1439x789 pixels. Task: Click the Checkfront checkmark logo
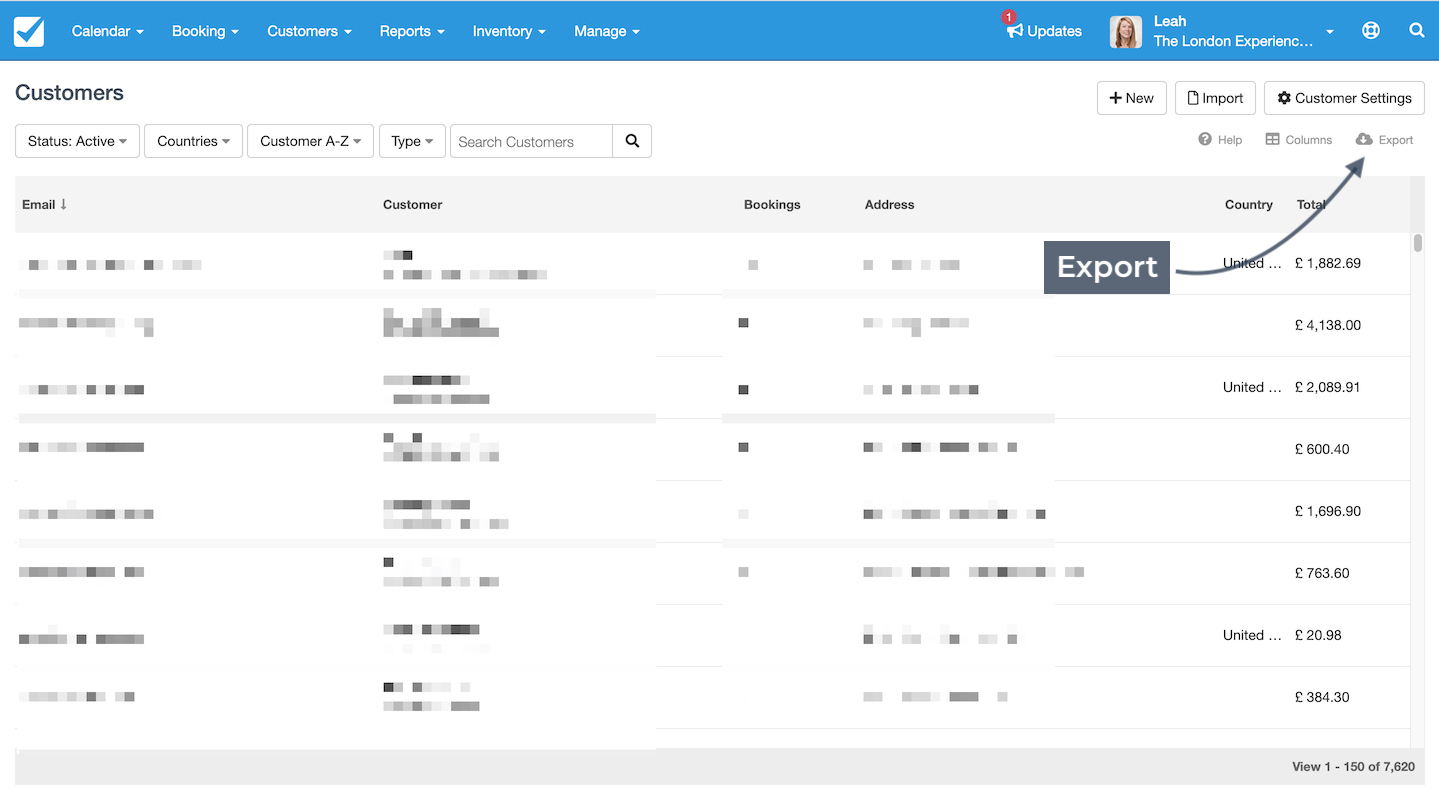(29, 31)
